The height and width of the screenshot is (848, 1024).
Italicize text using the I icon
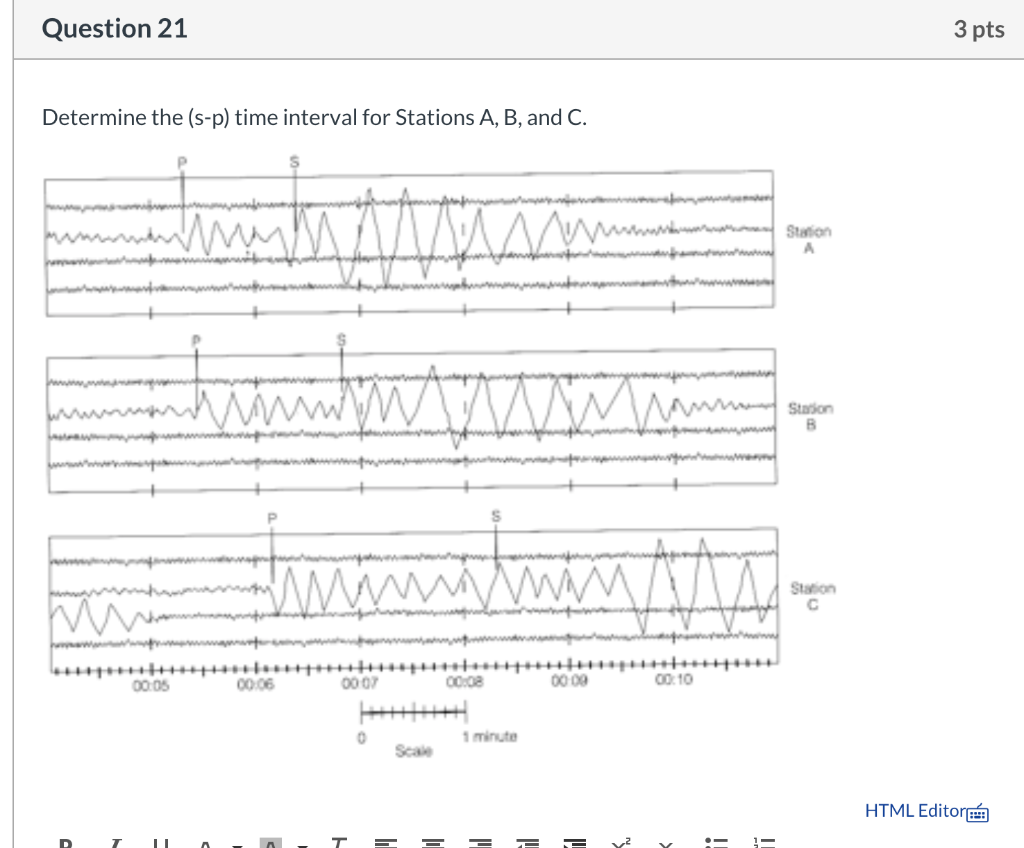pyautogui.click(x=115, y=845)
